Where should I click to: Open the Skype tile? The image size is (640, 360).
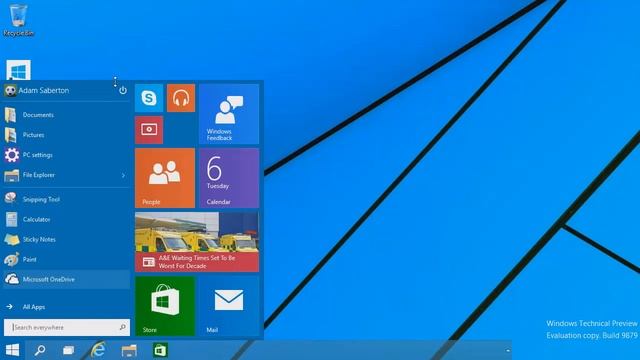tap(149, 98)
